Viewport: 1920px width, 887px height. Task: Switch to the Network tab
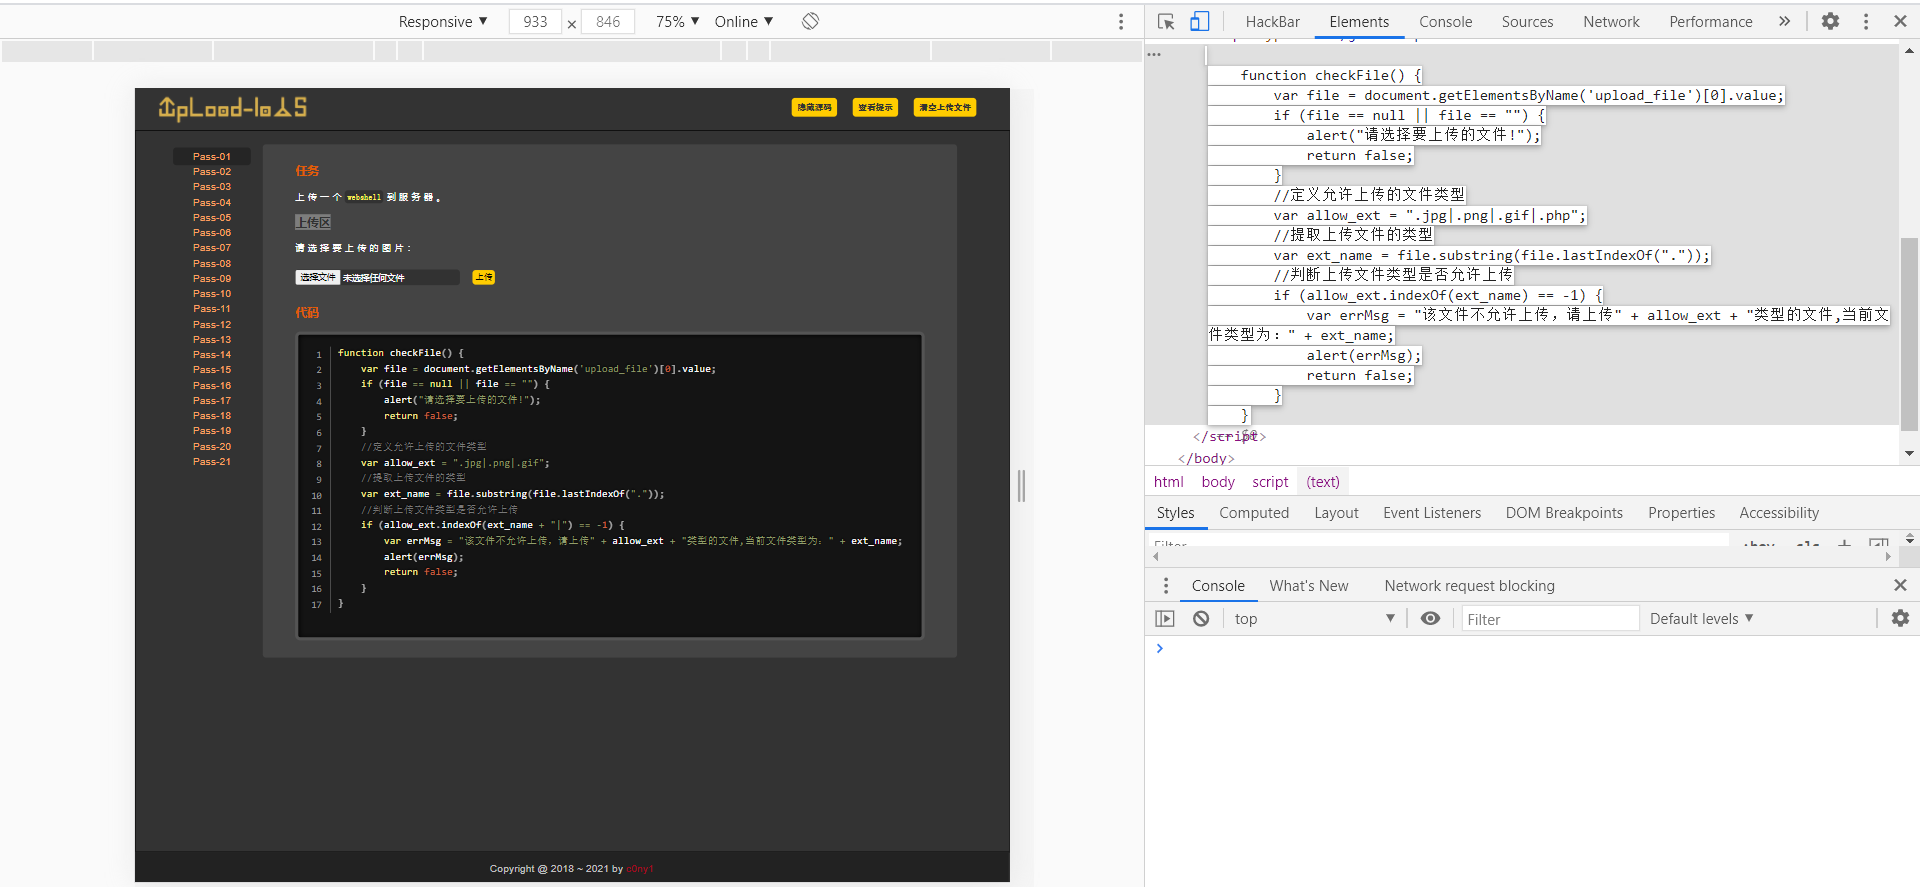click(x=1611, y=21)
